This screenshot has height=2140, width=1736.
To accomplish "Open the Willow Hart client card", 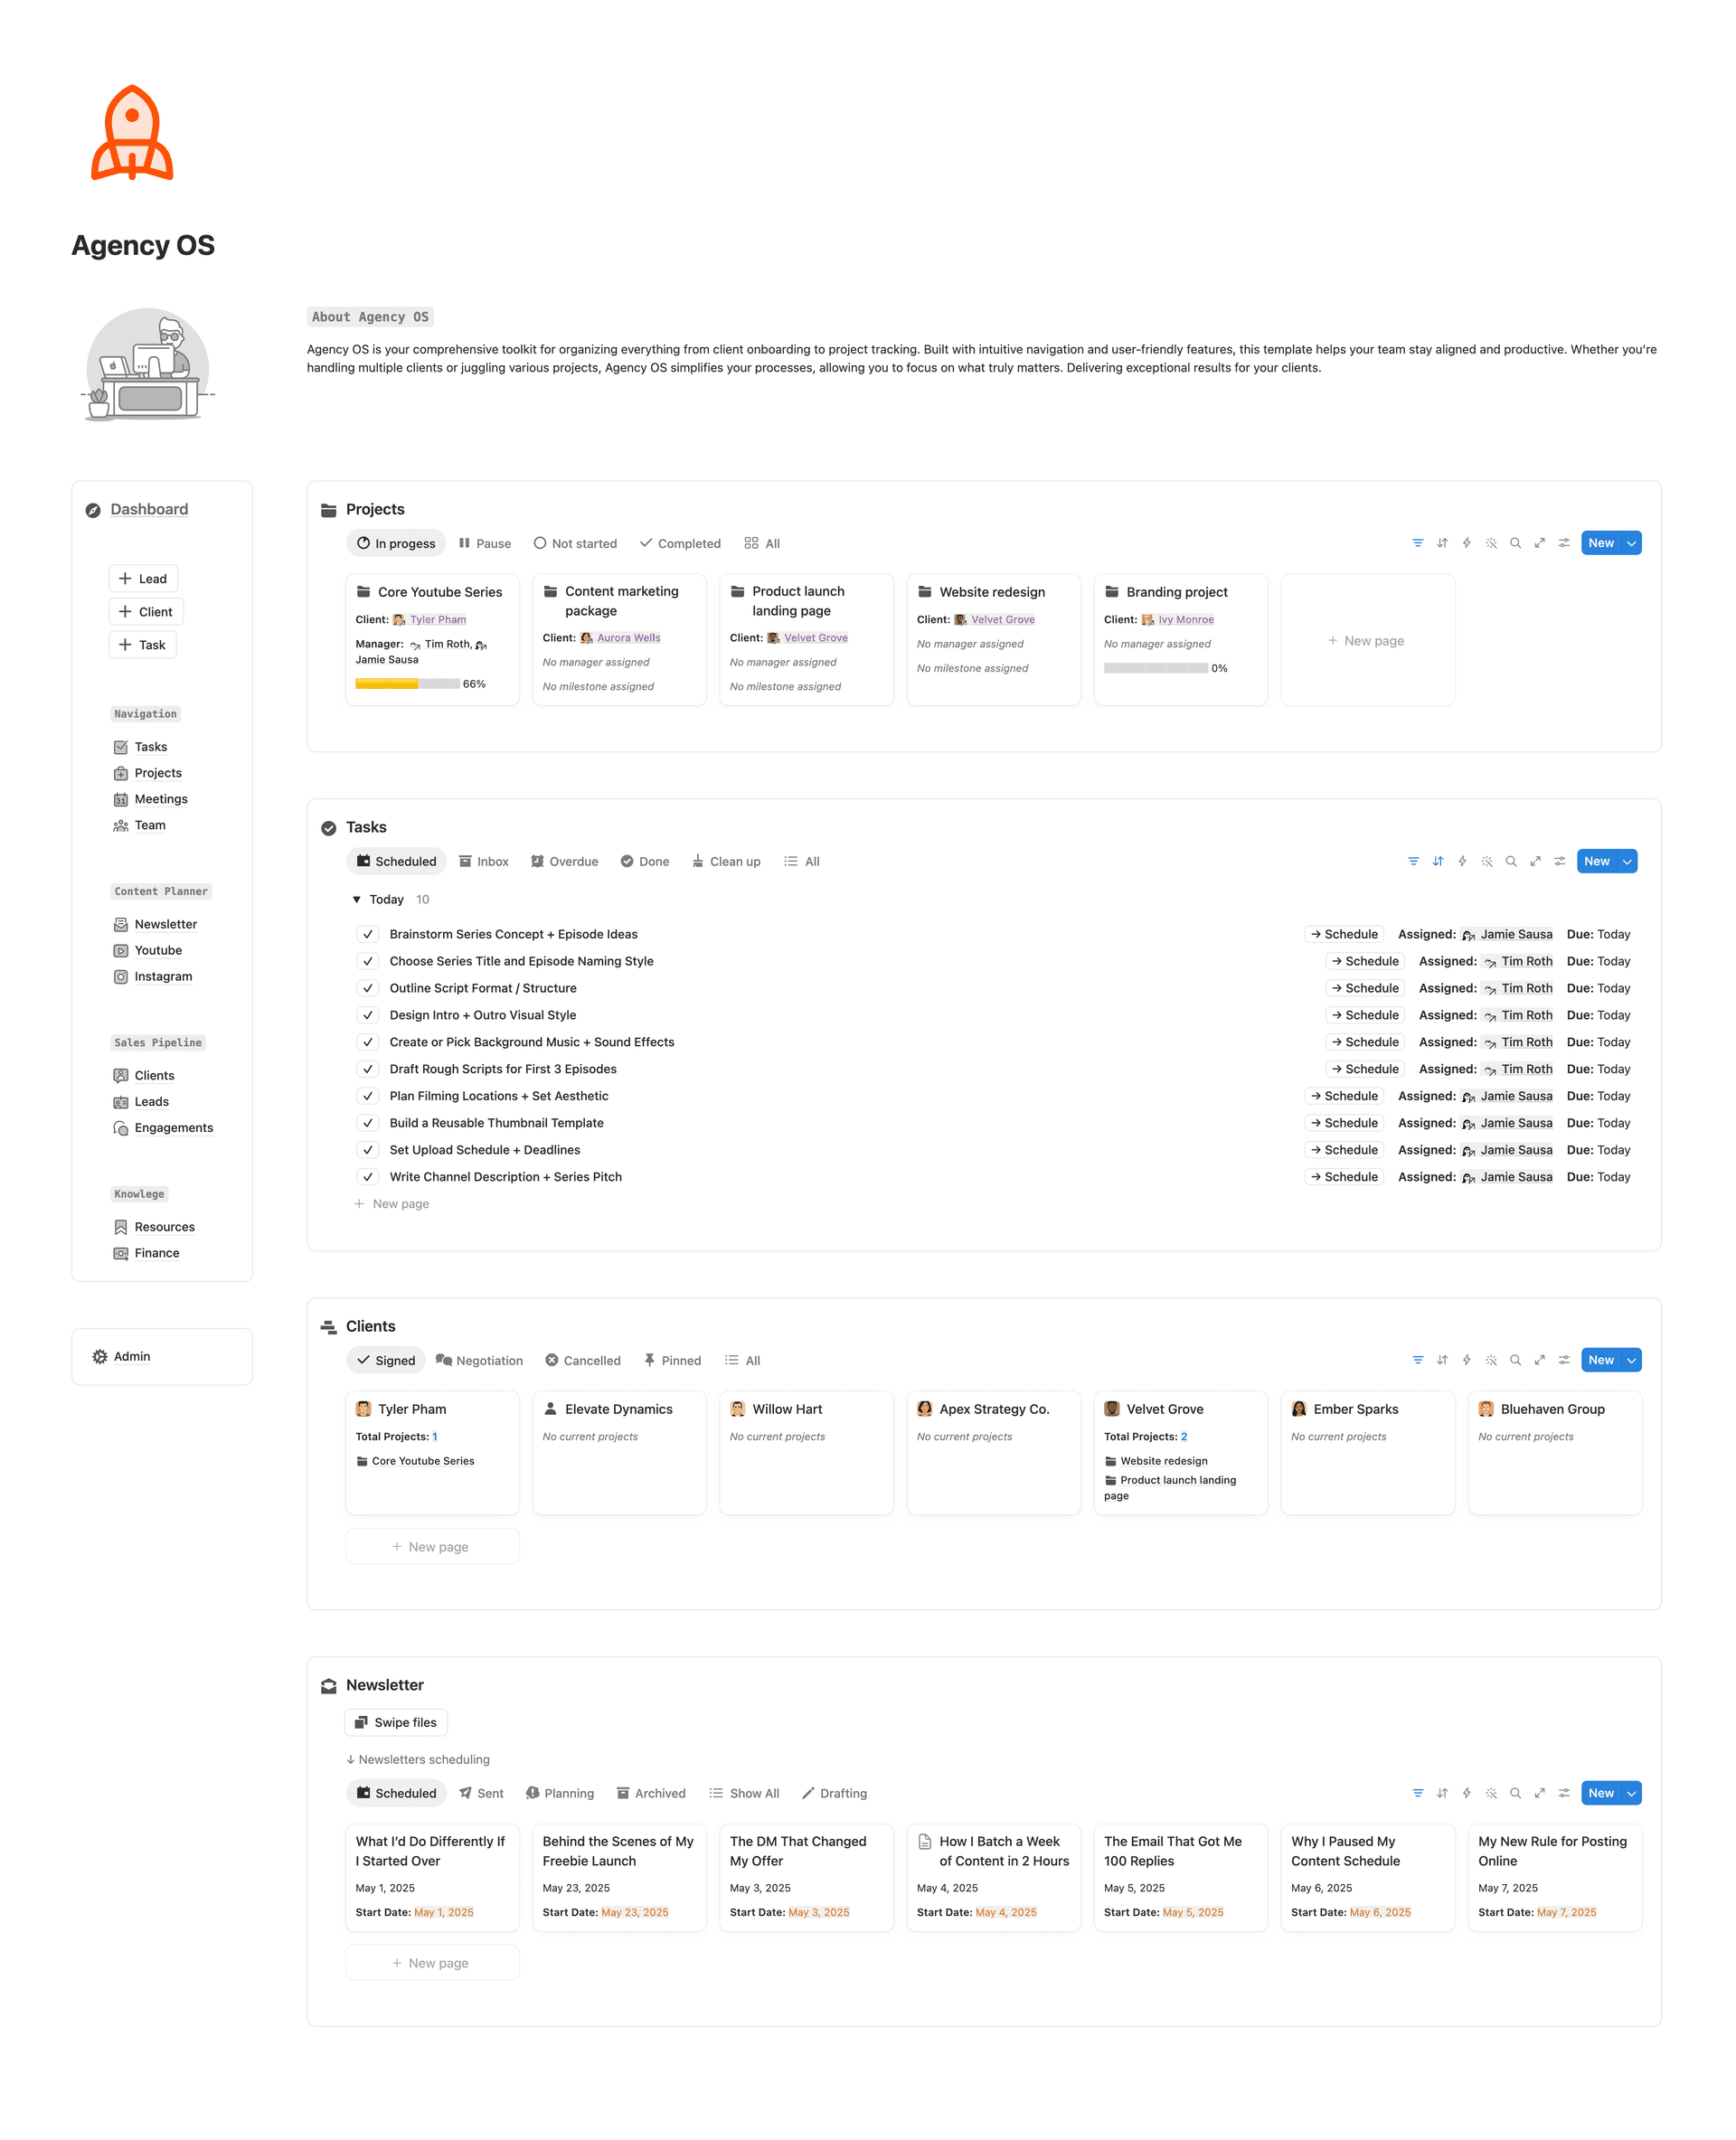I will [806, 1452].
